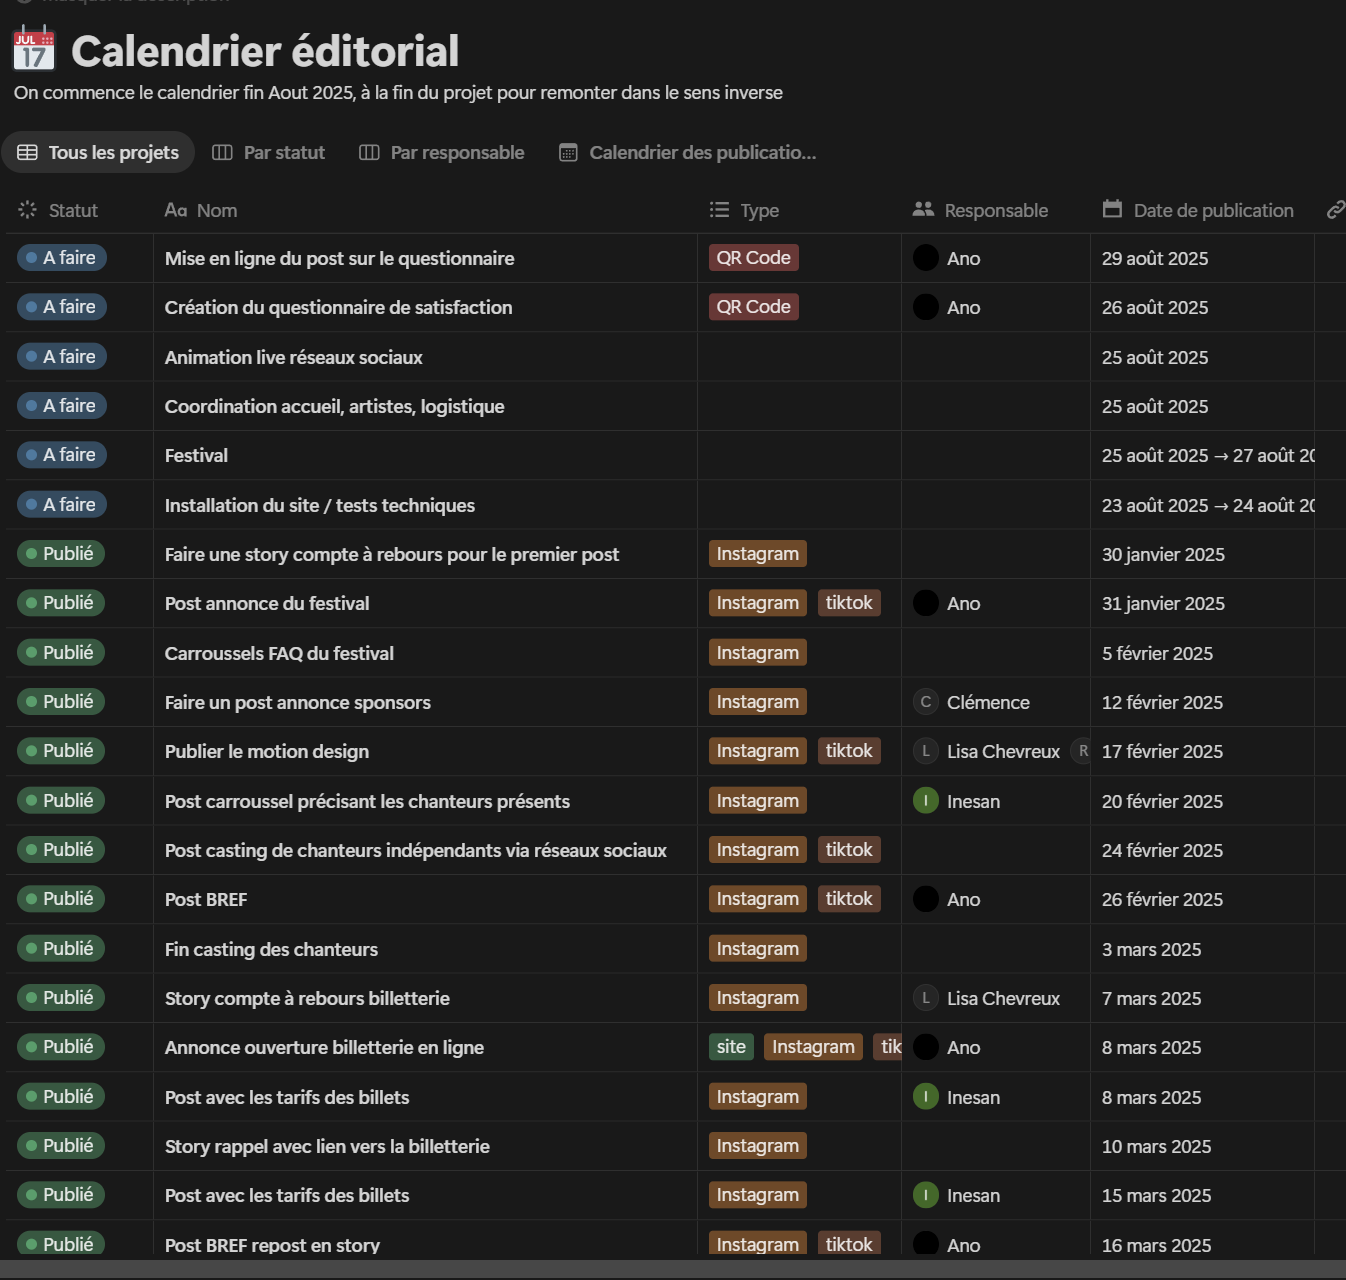The image size is (1346, 1280).
Task: Open the Type column header menu
Action: pyautogui.click(x=759, y=210)
